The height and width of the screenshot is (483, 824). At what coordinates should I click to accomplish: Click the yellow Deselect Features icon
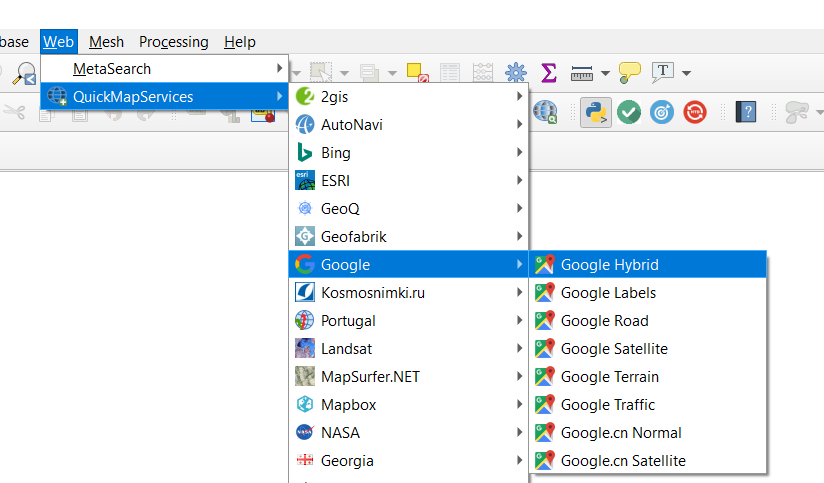(418, 73)
